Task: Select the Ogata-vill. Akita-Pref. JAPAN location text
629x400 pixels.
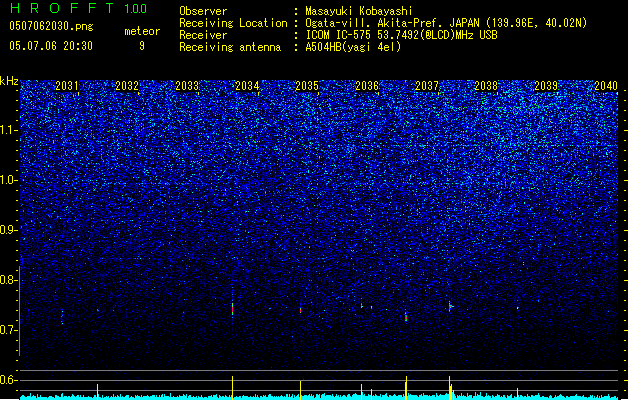Action: click(446, 23)
